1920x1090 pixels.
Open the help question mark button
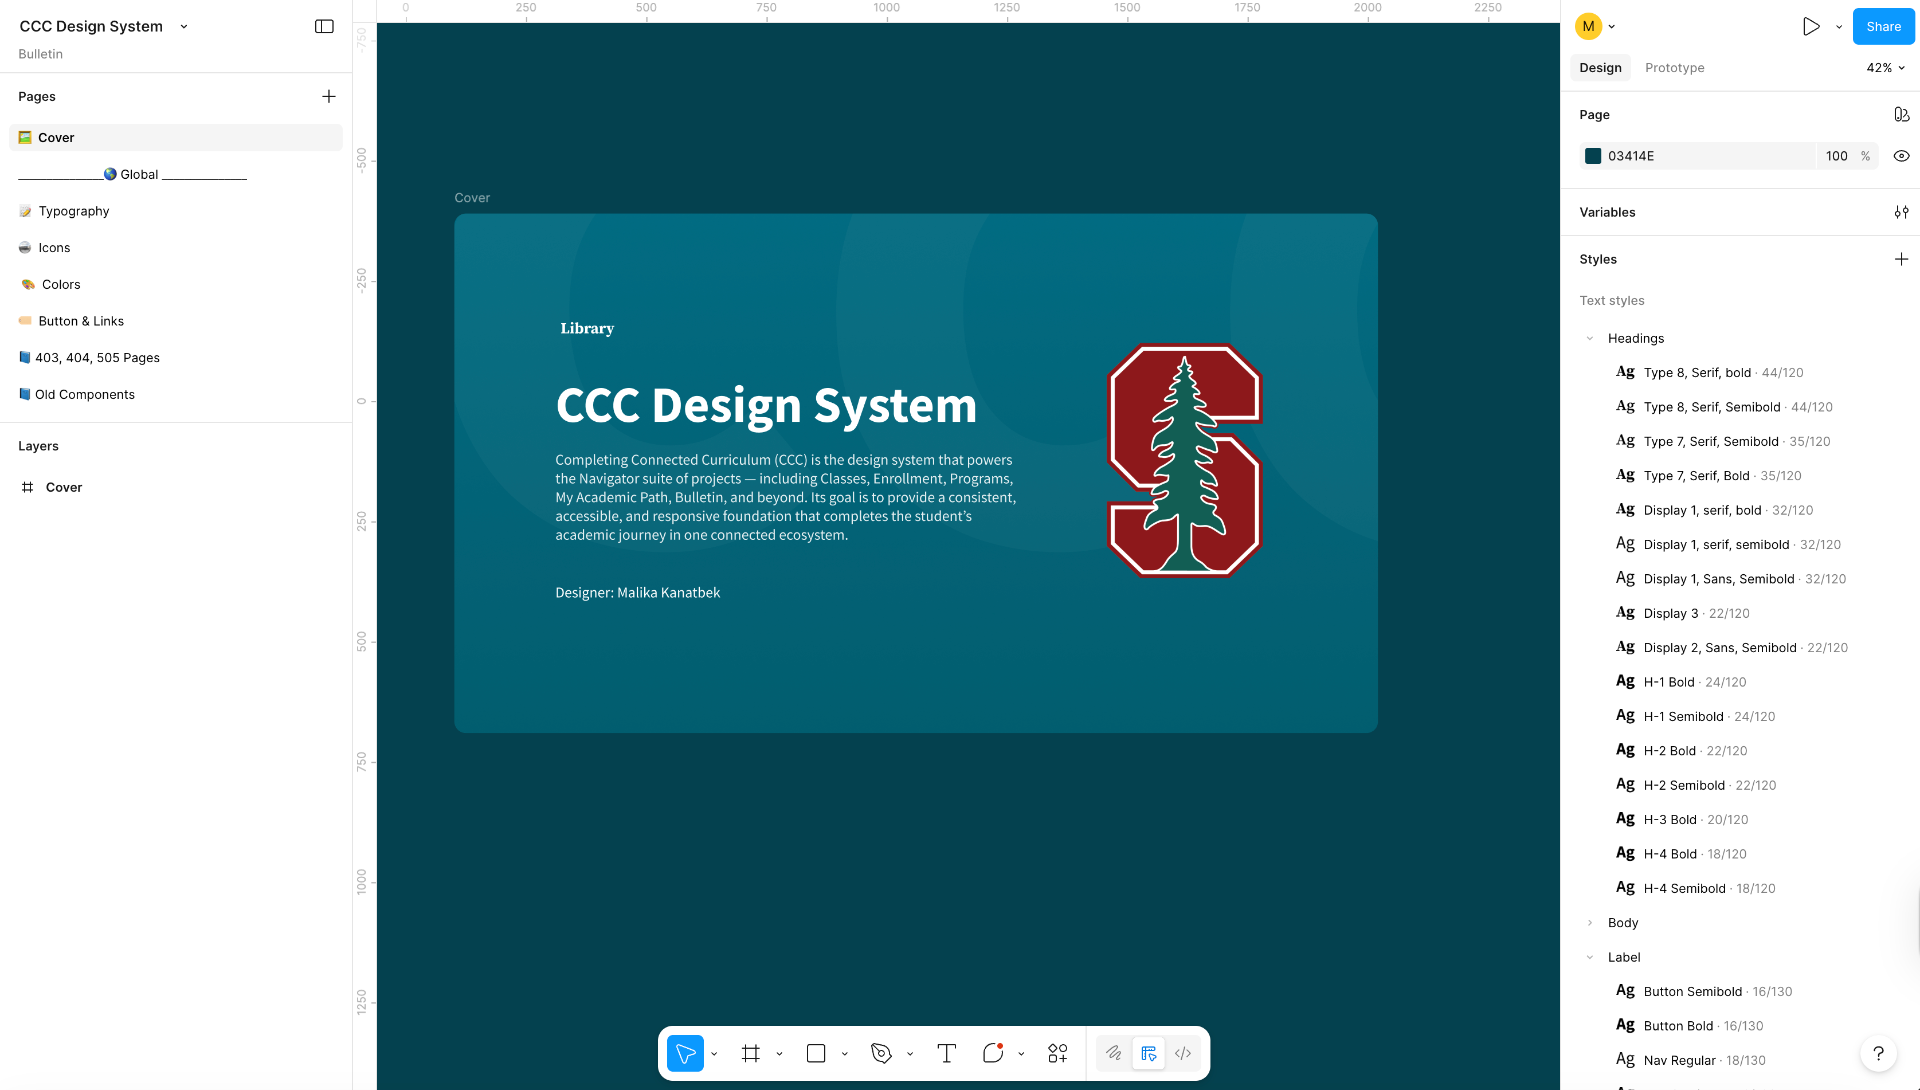(1878, 1053)
